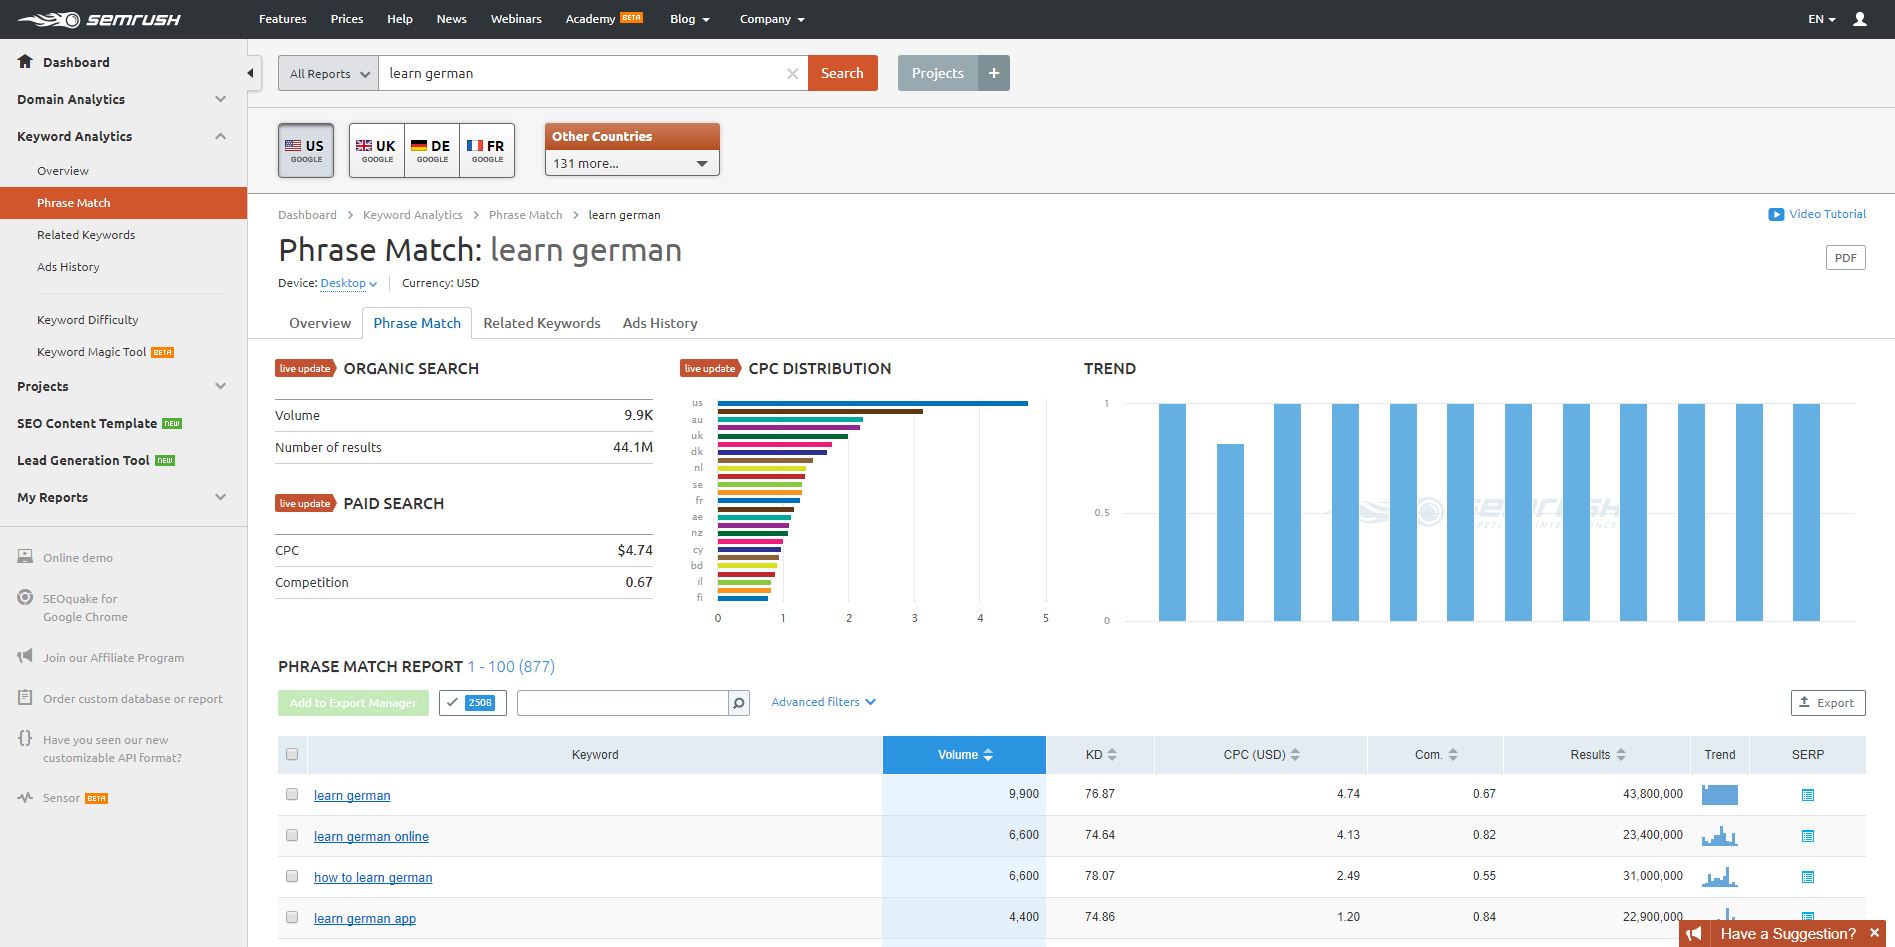The image size is (1895, 947).
Task: Check the learn german app row checkbox
Action: [292, 917]
